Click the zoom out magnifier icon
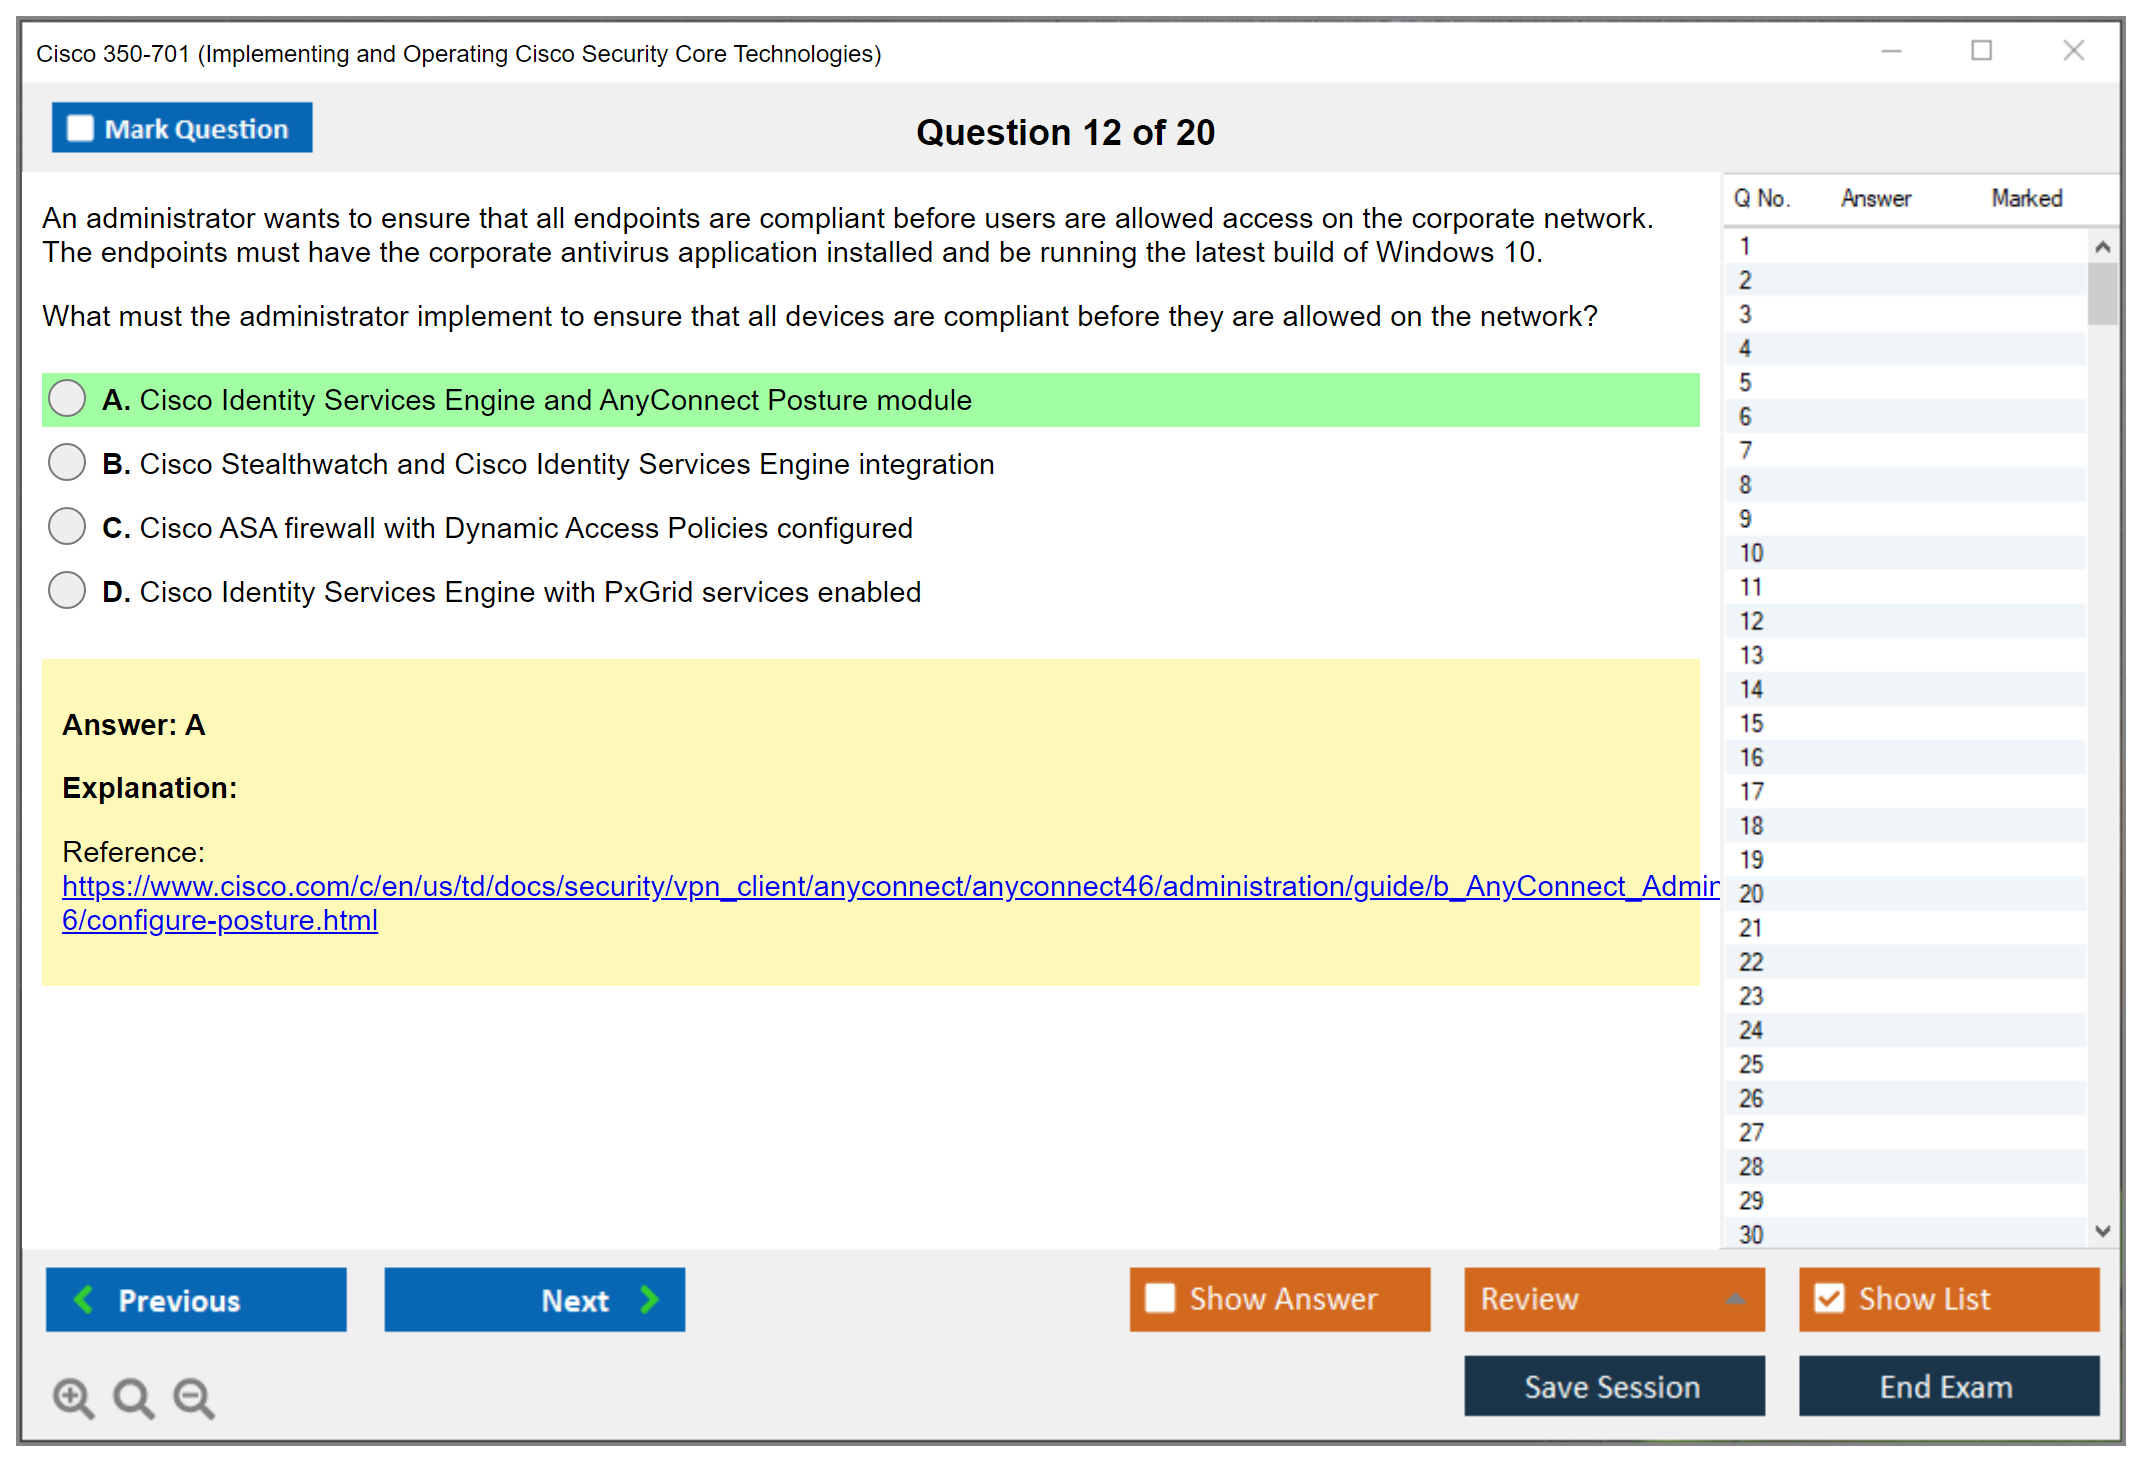This screenshot has height=1470, width=2150. (194, 1397)
